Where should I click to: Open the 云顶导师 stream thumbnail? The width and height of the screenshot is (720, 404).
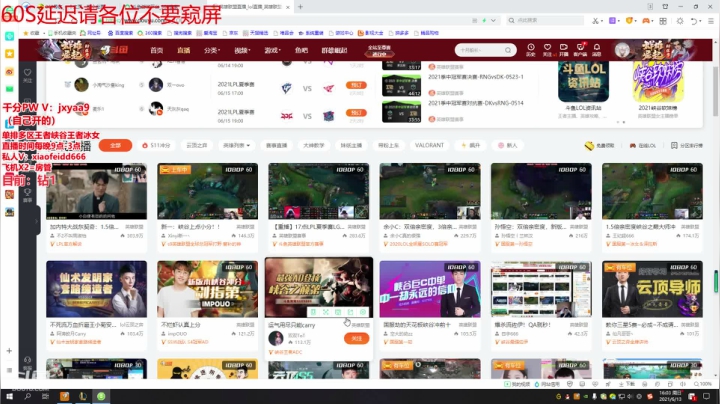click(652, 289)
